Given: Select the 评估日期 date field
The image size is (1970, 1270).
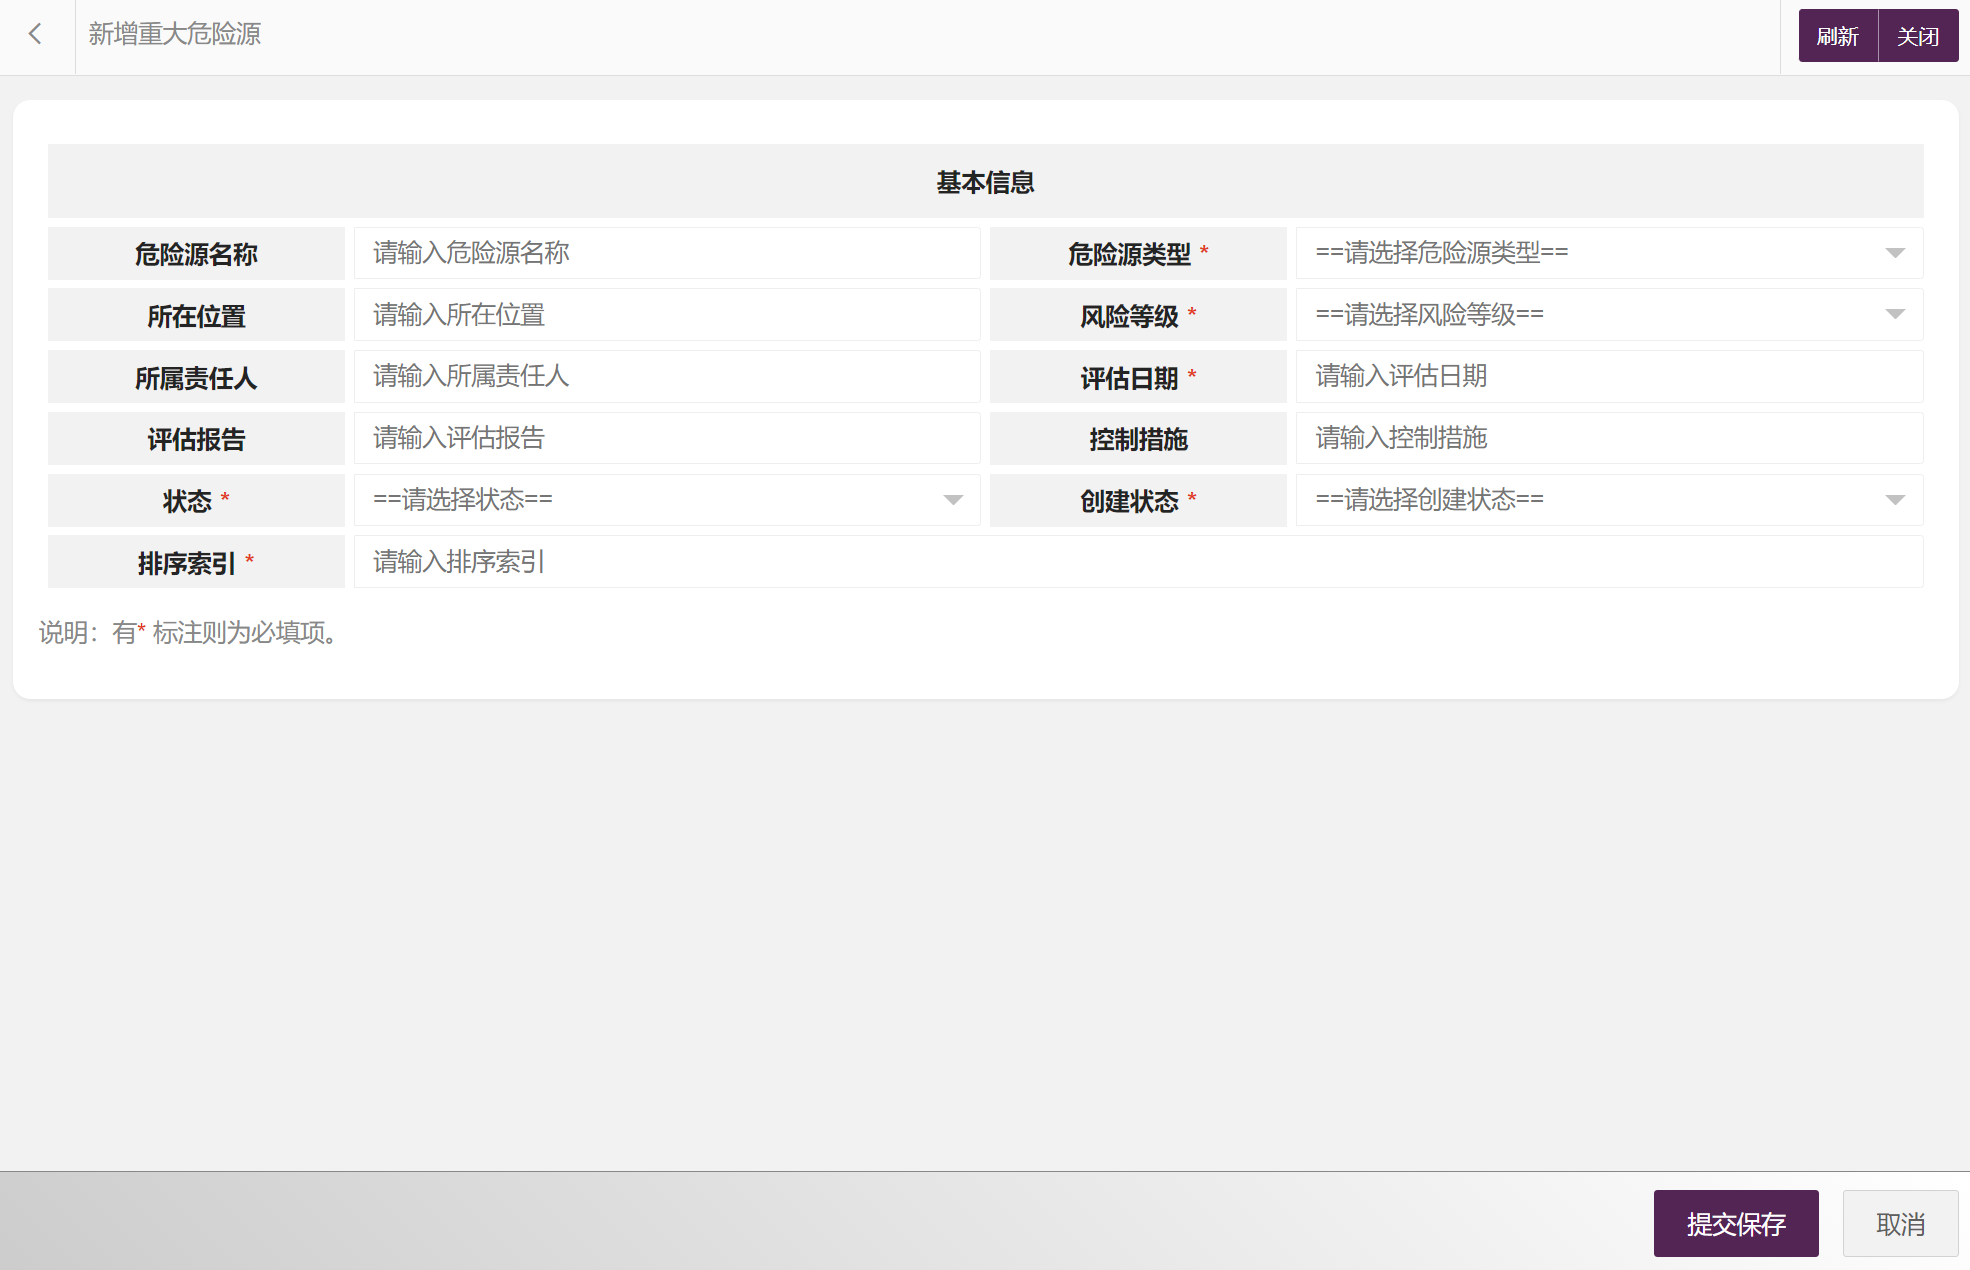Looking at the screenshot, I should (x=1608, y=377).
